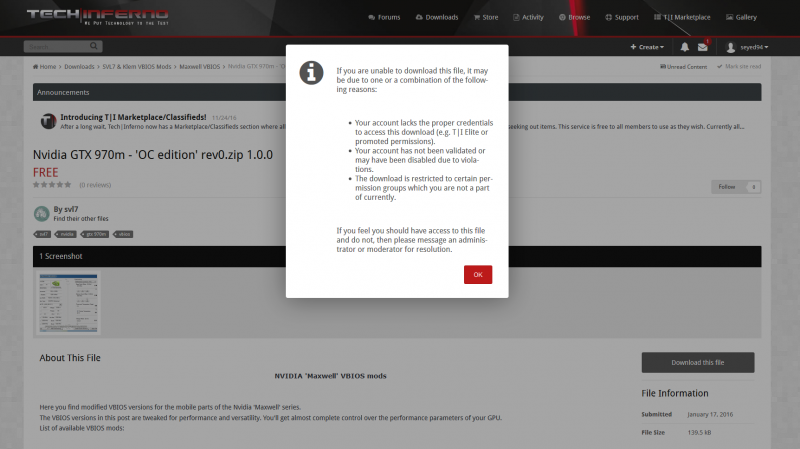The height and width of the screenshot is (449, 800).
Task: Open Maxwell VBIOS breadcrumb
Action: pos(199,67)
